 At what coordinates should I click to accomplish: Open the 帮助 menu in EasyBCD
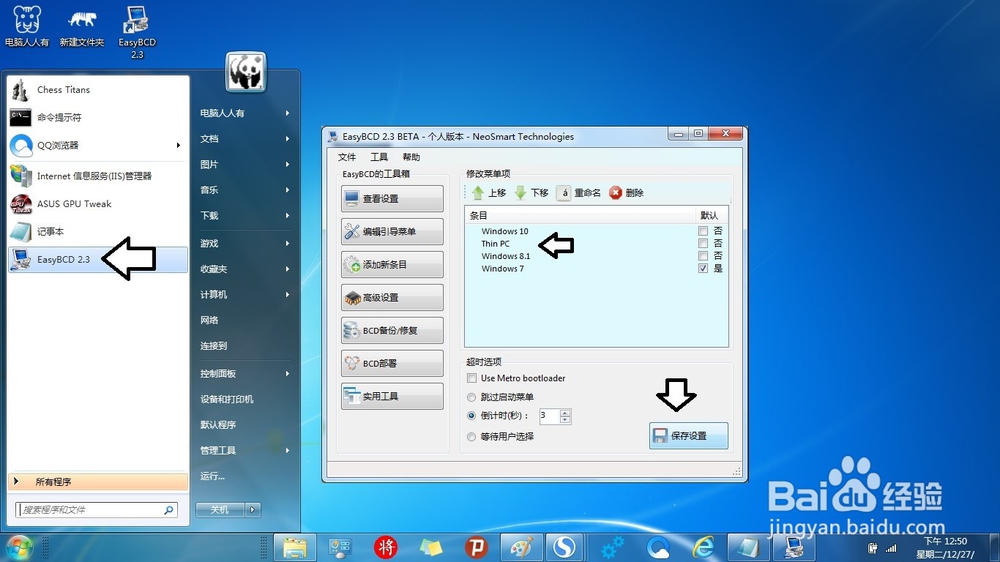(x=411, y=157)
